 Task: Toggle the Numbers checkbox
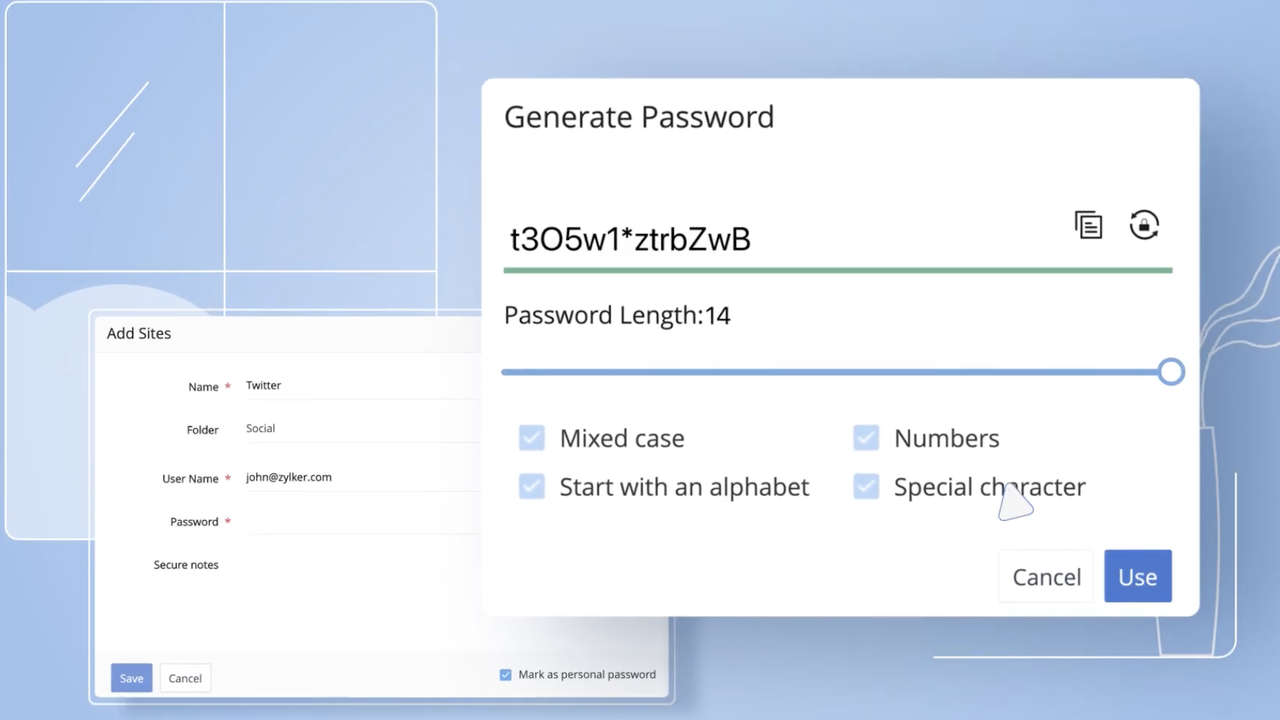[x=866, y=438]
